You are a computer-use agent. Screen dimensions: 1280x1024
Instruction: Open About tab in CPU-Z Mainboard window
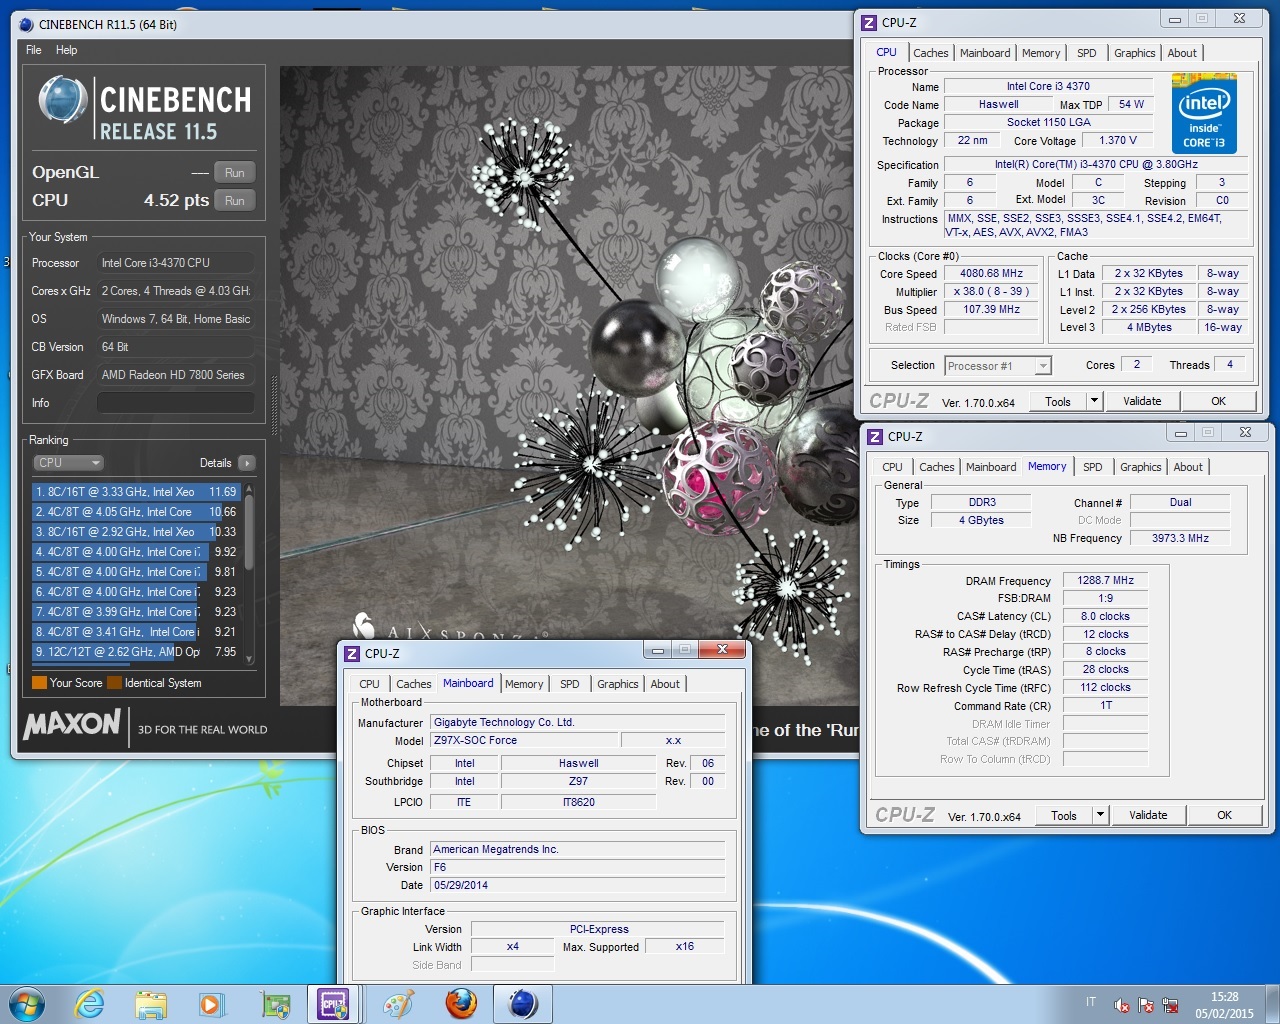point(664,684)
